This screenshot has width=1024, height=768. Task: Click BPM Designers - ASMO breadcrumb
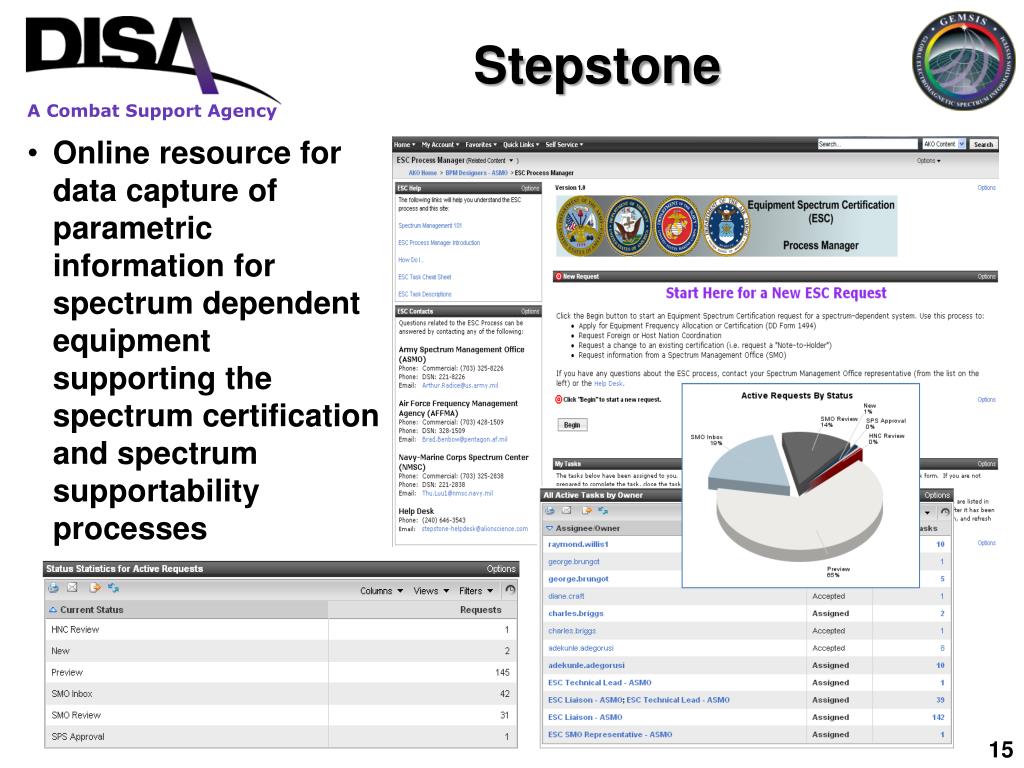tap(476, 173)
